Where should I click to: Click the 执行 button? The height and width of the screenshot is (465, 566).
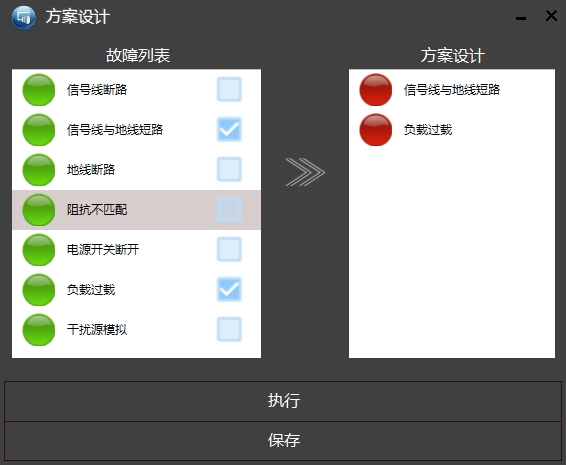(x=283, y=401)
